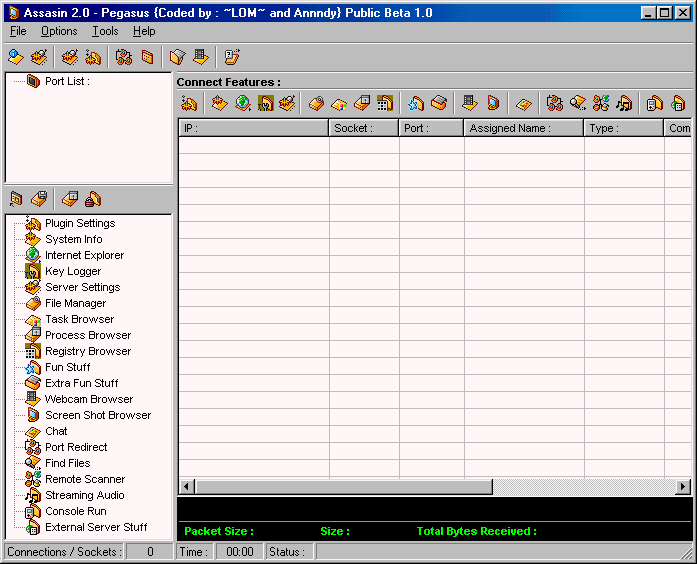Click the Key Logger icon in sidebar

pos(33,271)
